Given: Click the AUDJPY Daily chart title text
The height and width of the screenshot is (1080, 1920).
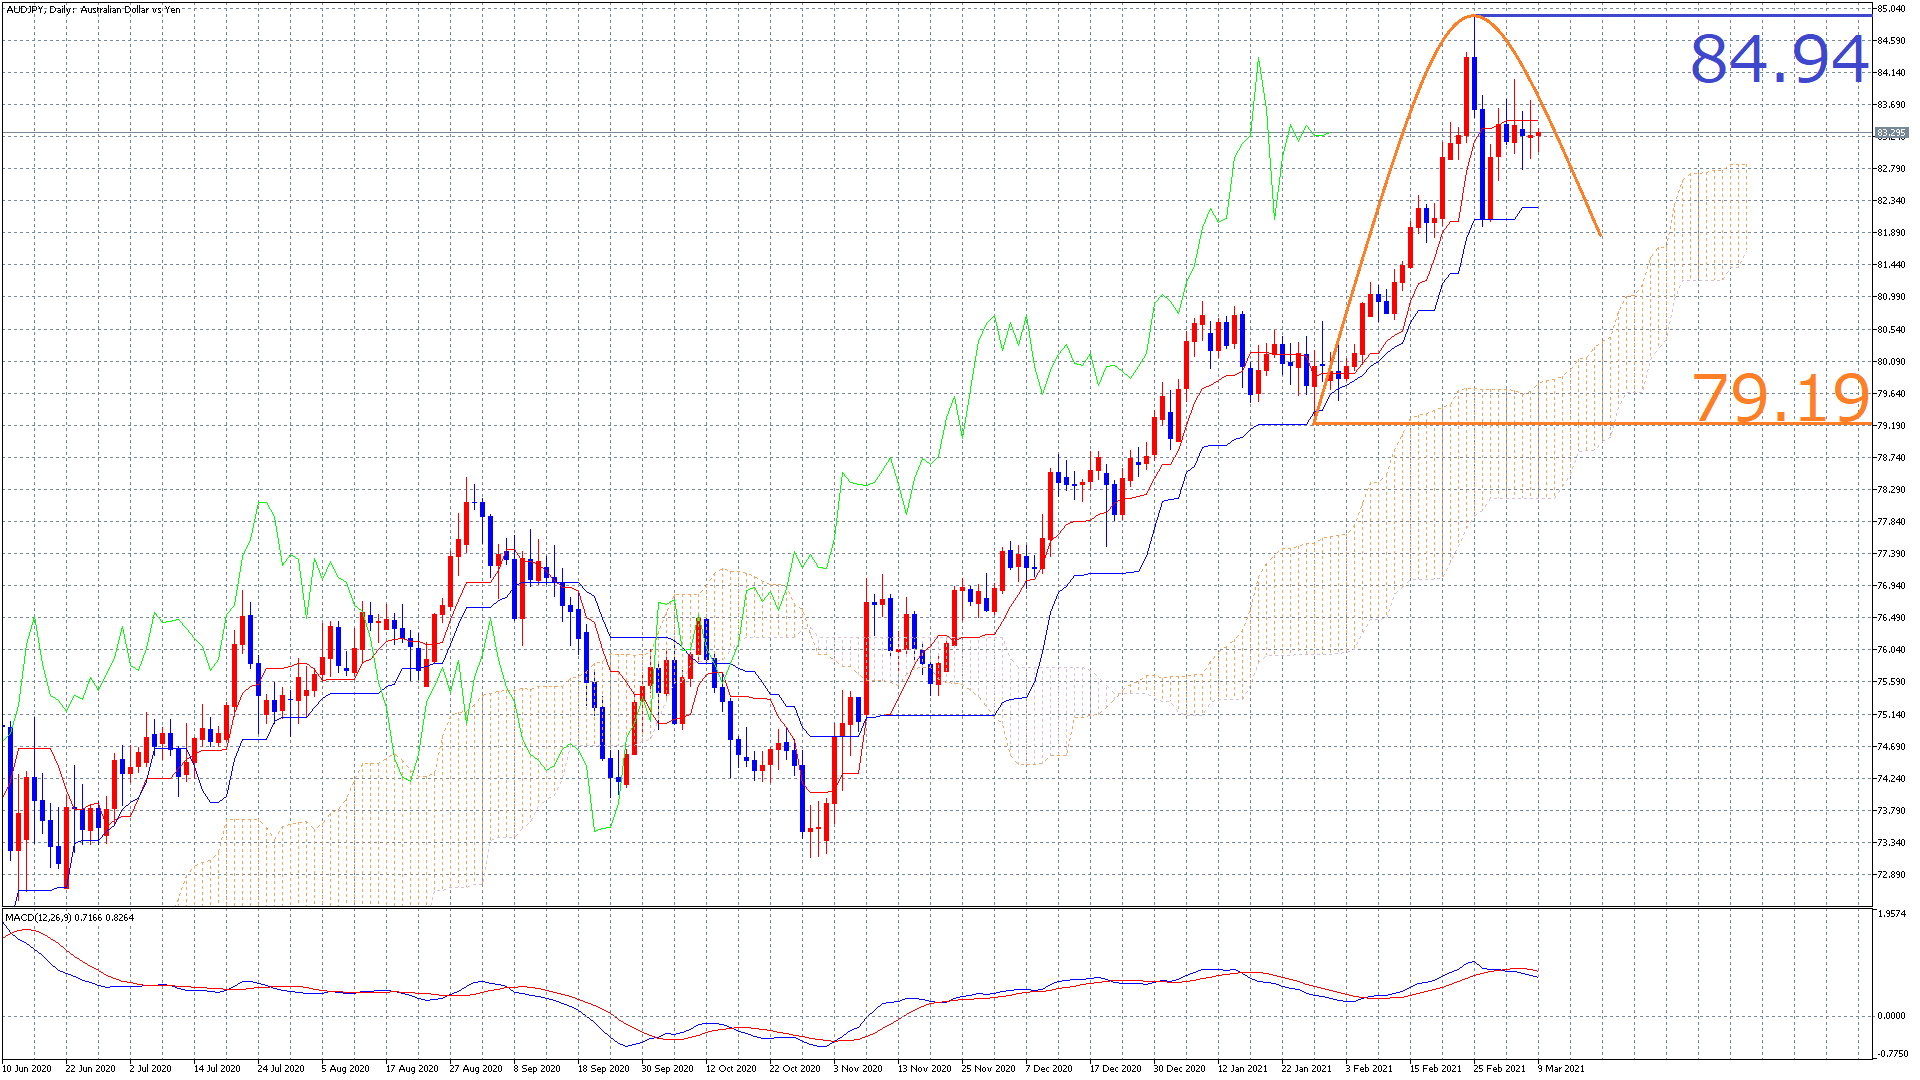Looking at the screenshot, I should [92, 10].
